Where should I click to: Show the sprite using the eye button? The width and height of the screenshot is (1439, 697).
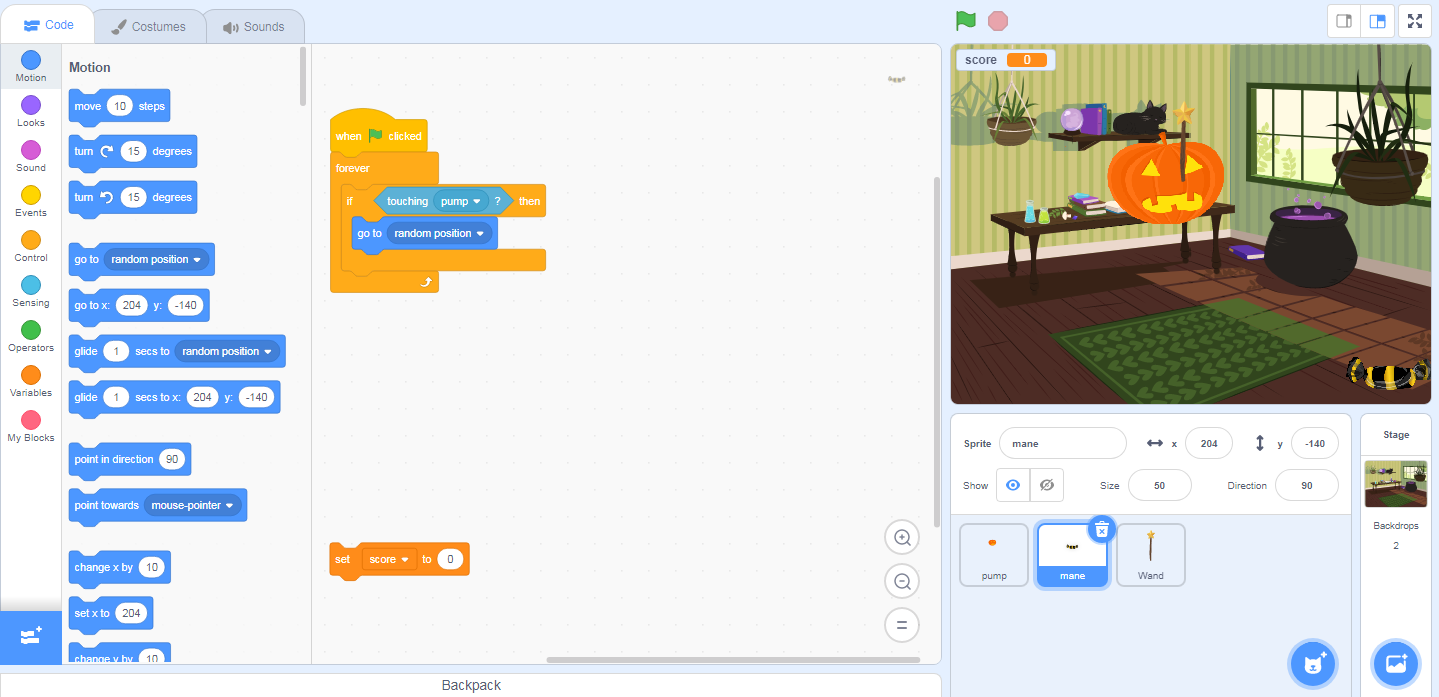coord(1013,485)
